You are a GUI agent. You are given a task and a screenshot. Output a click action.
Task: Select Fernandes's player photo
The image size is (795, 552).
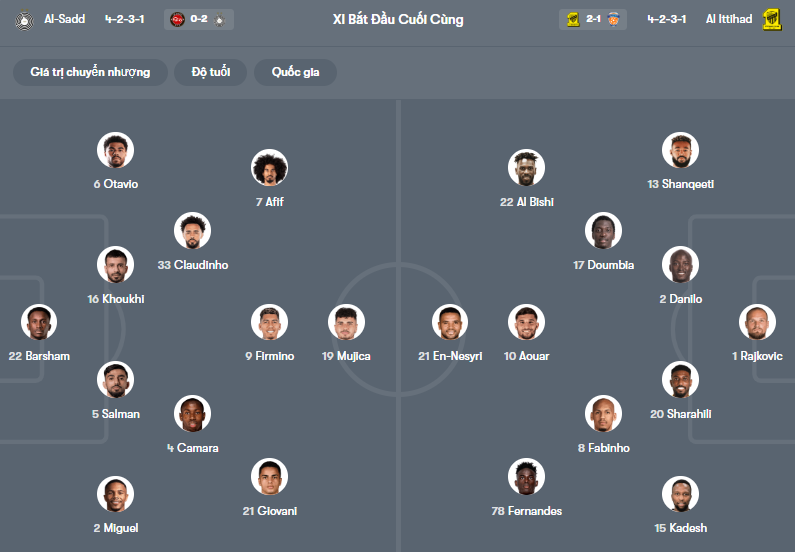(527, 477)
